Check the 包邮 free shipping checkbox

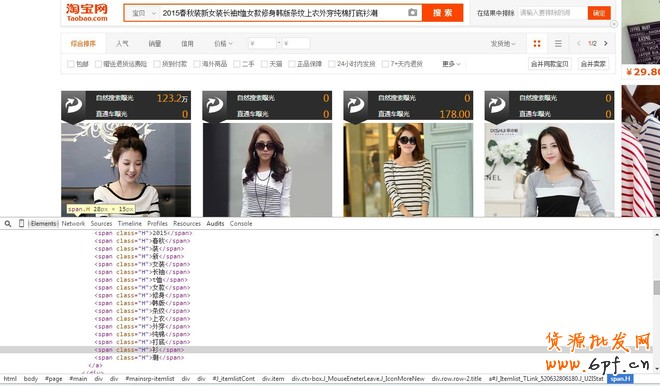pyautogui.click(x=71, y=64)
